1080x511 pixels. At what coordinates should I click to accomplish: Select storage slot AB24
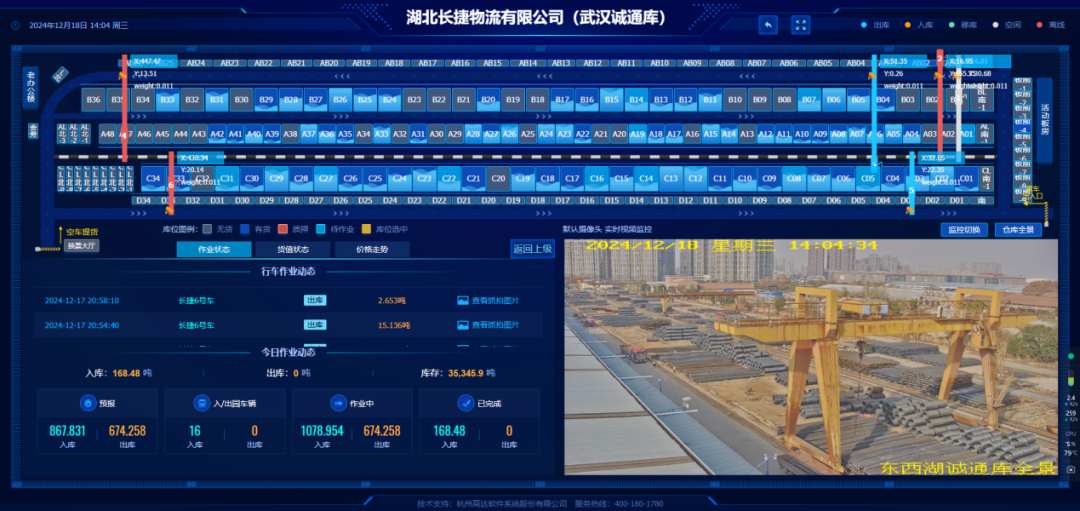pos(196,63)
